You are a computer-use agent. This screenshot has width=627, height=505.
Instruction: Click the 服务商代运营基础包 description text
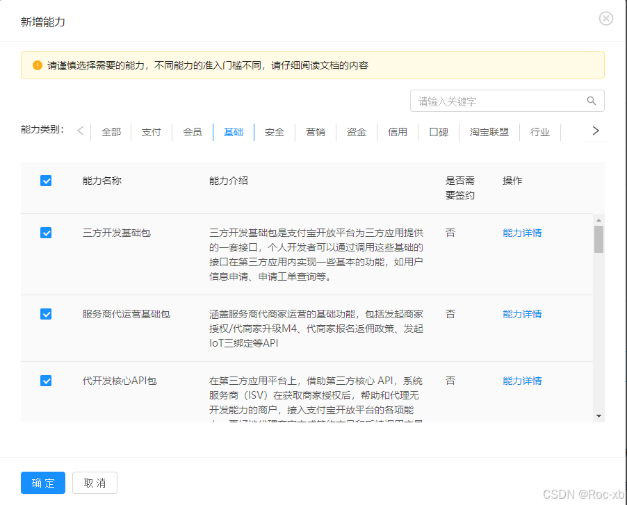click(x=316, y=328)
